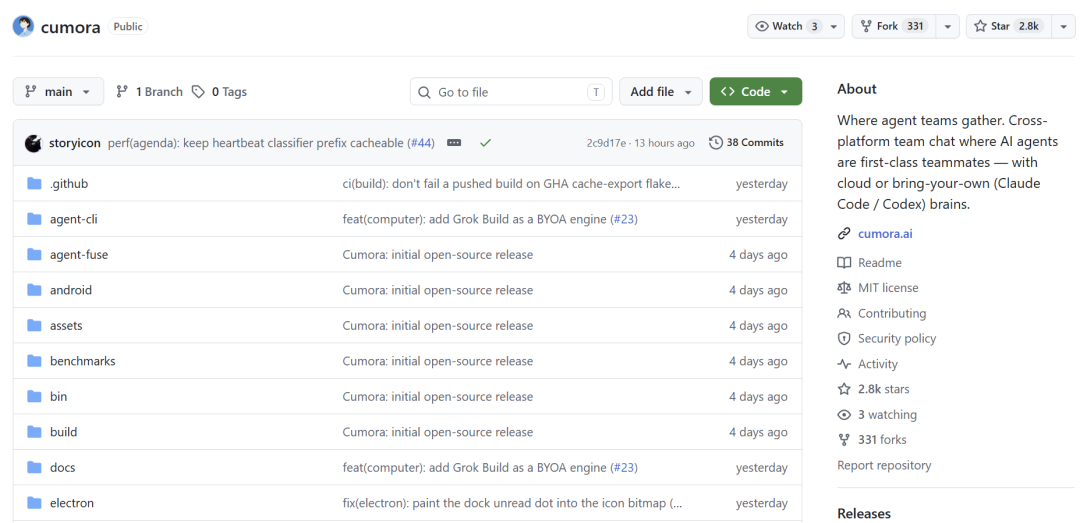The width and height of the screenshot is (1080, 523).
Task: Click the 'ci(build): don't fail a pushed build' commit message
Action: [511, 184]
